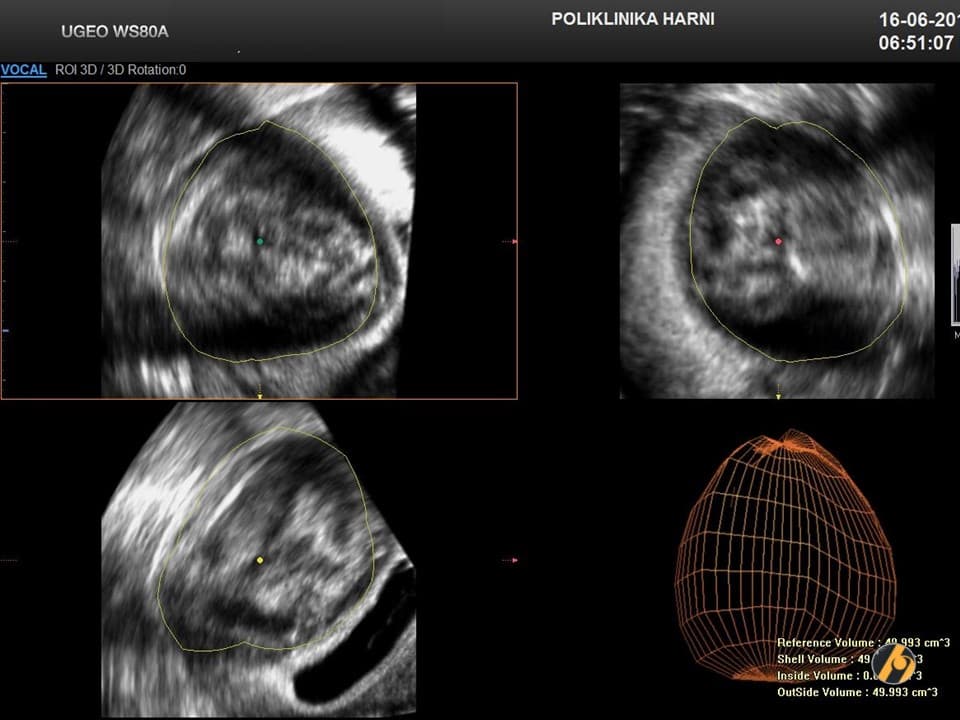Image resolution: width=960 pixels, height=720 pixels.
Task: Click yellow center dot in bottom-left plane
Action: point(260,560)
